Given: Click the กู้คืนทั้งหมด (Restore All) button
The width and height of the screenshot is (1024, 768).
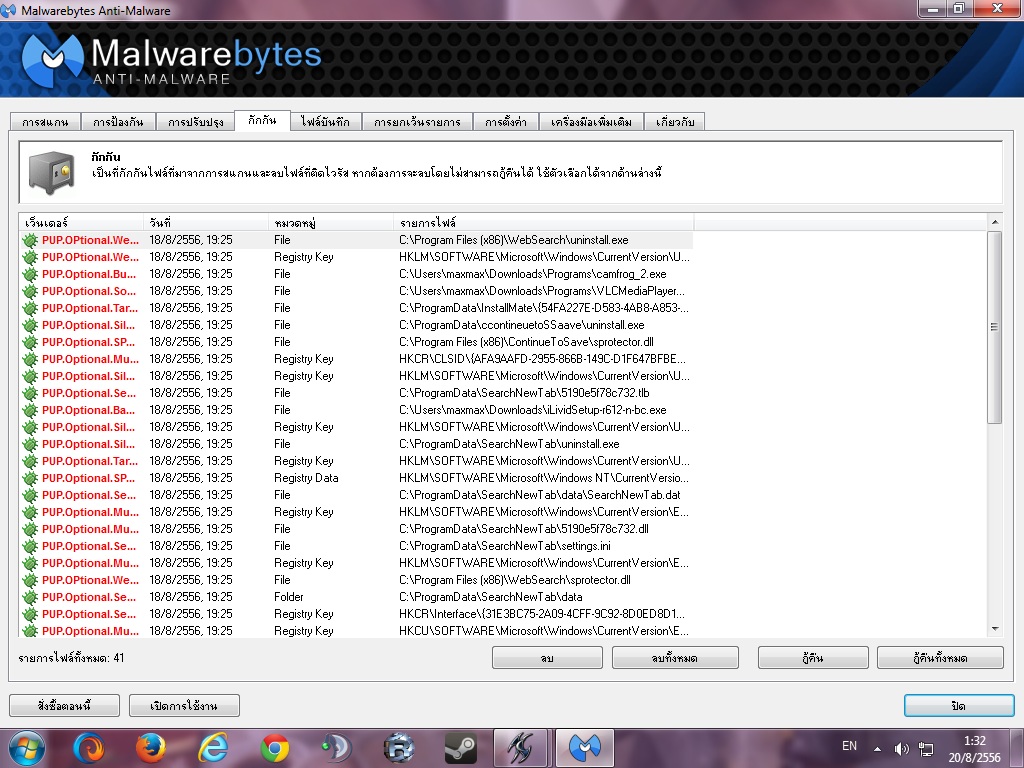Looking at the screenshot, I should tap(940, 658).
